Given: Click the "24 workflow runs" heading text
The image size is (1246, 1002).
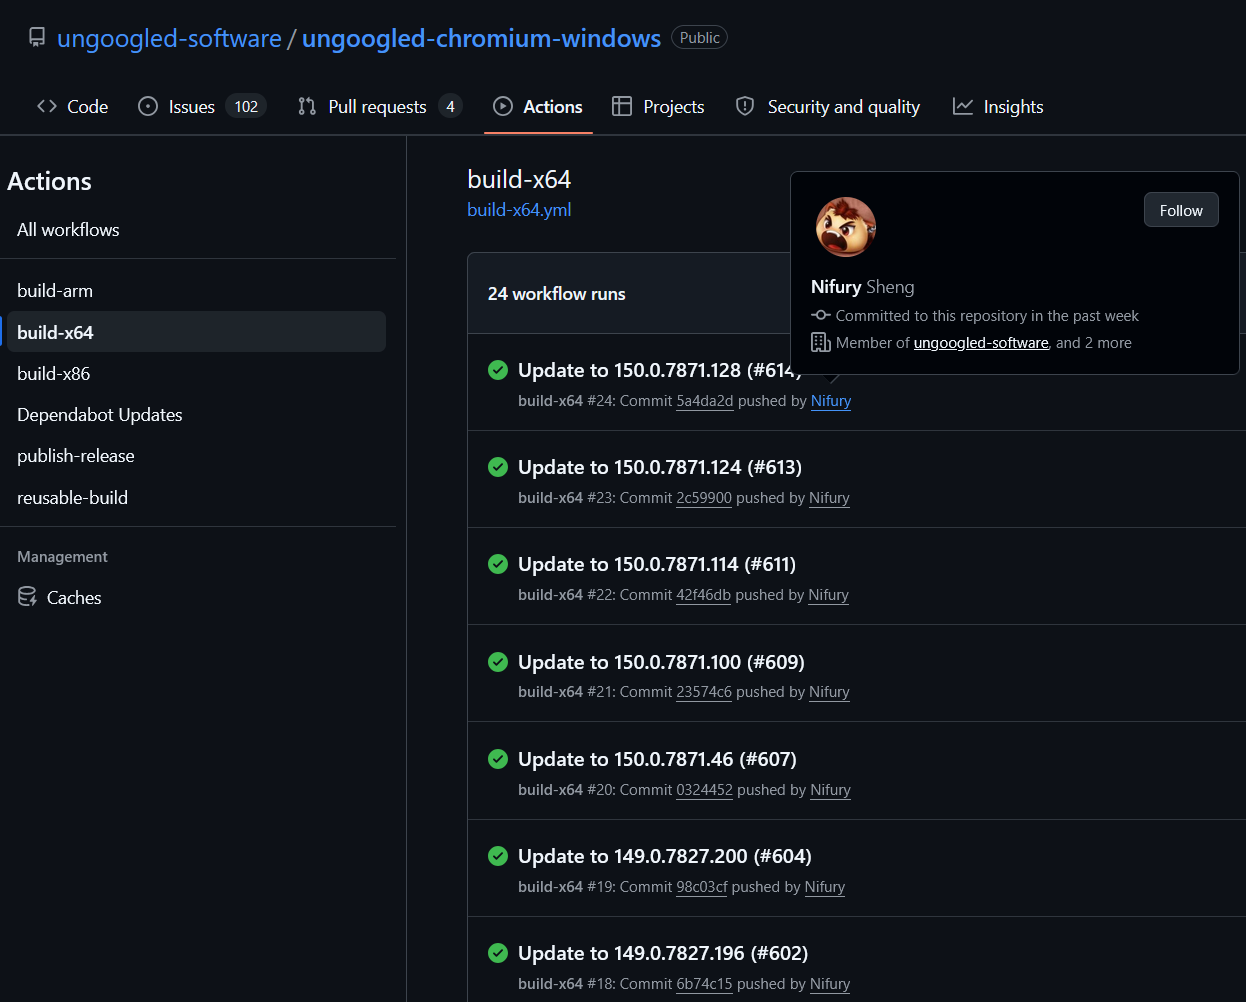Looking at the screenshot, I should [557, 294].
